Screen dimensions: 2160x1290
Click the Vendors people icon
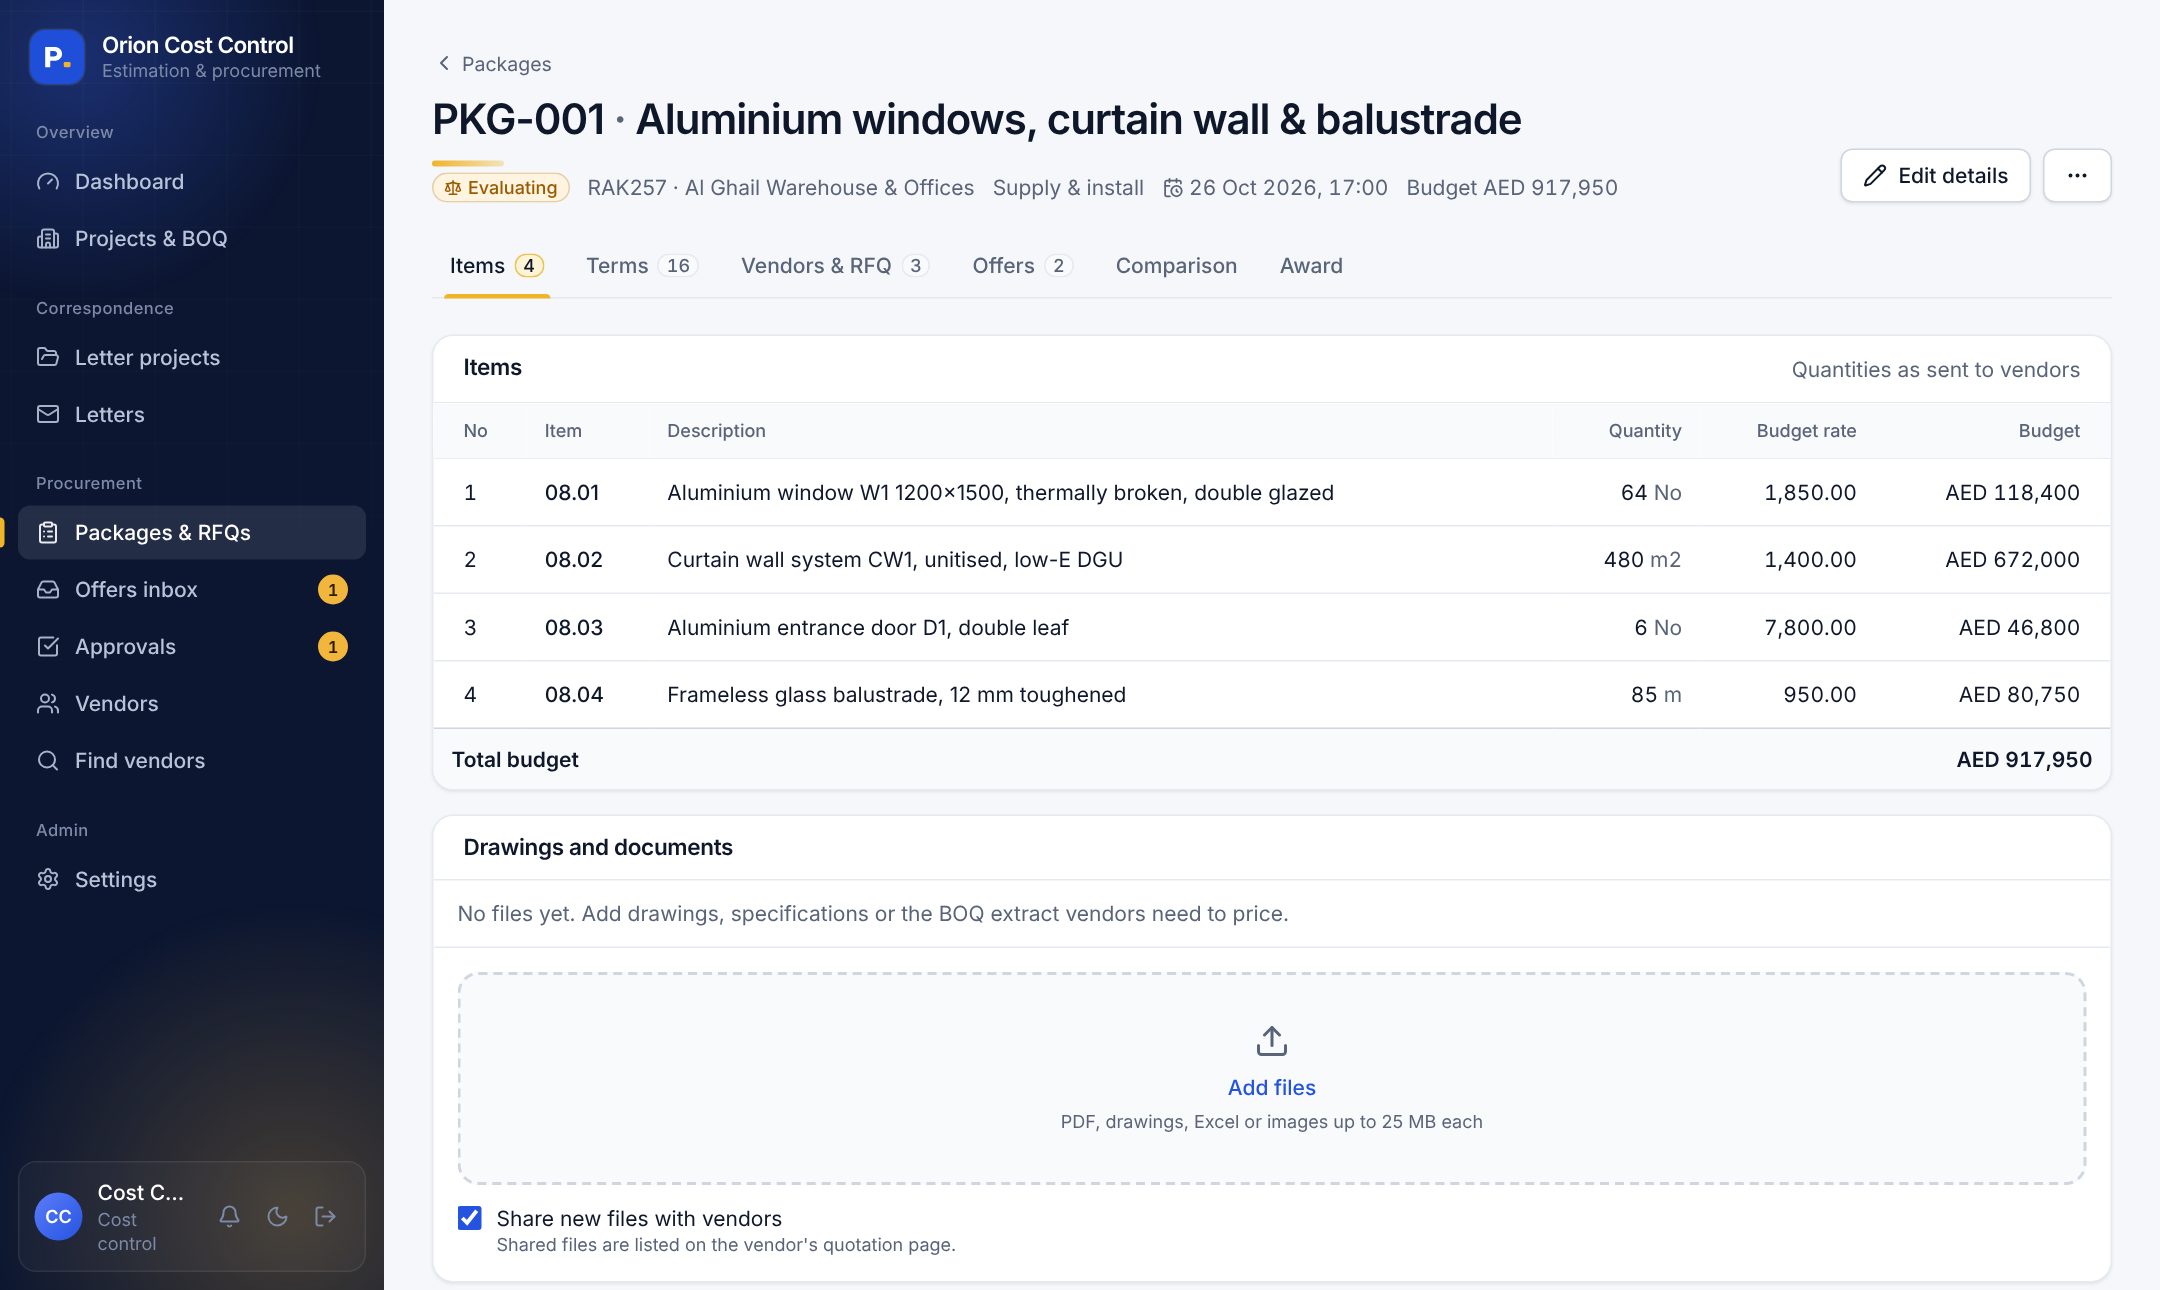coord(48,704)
